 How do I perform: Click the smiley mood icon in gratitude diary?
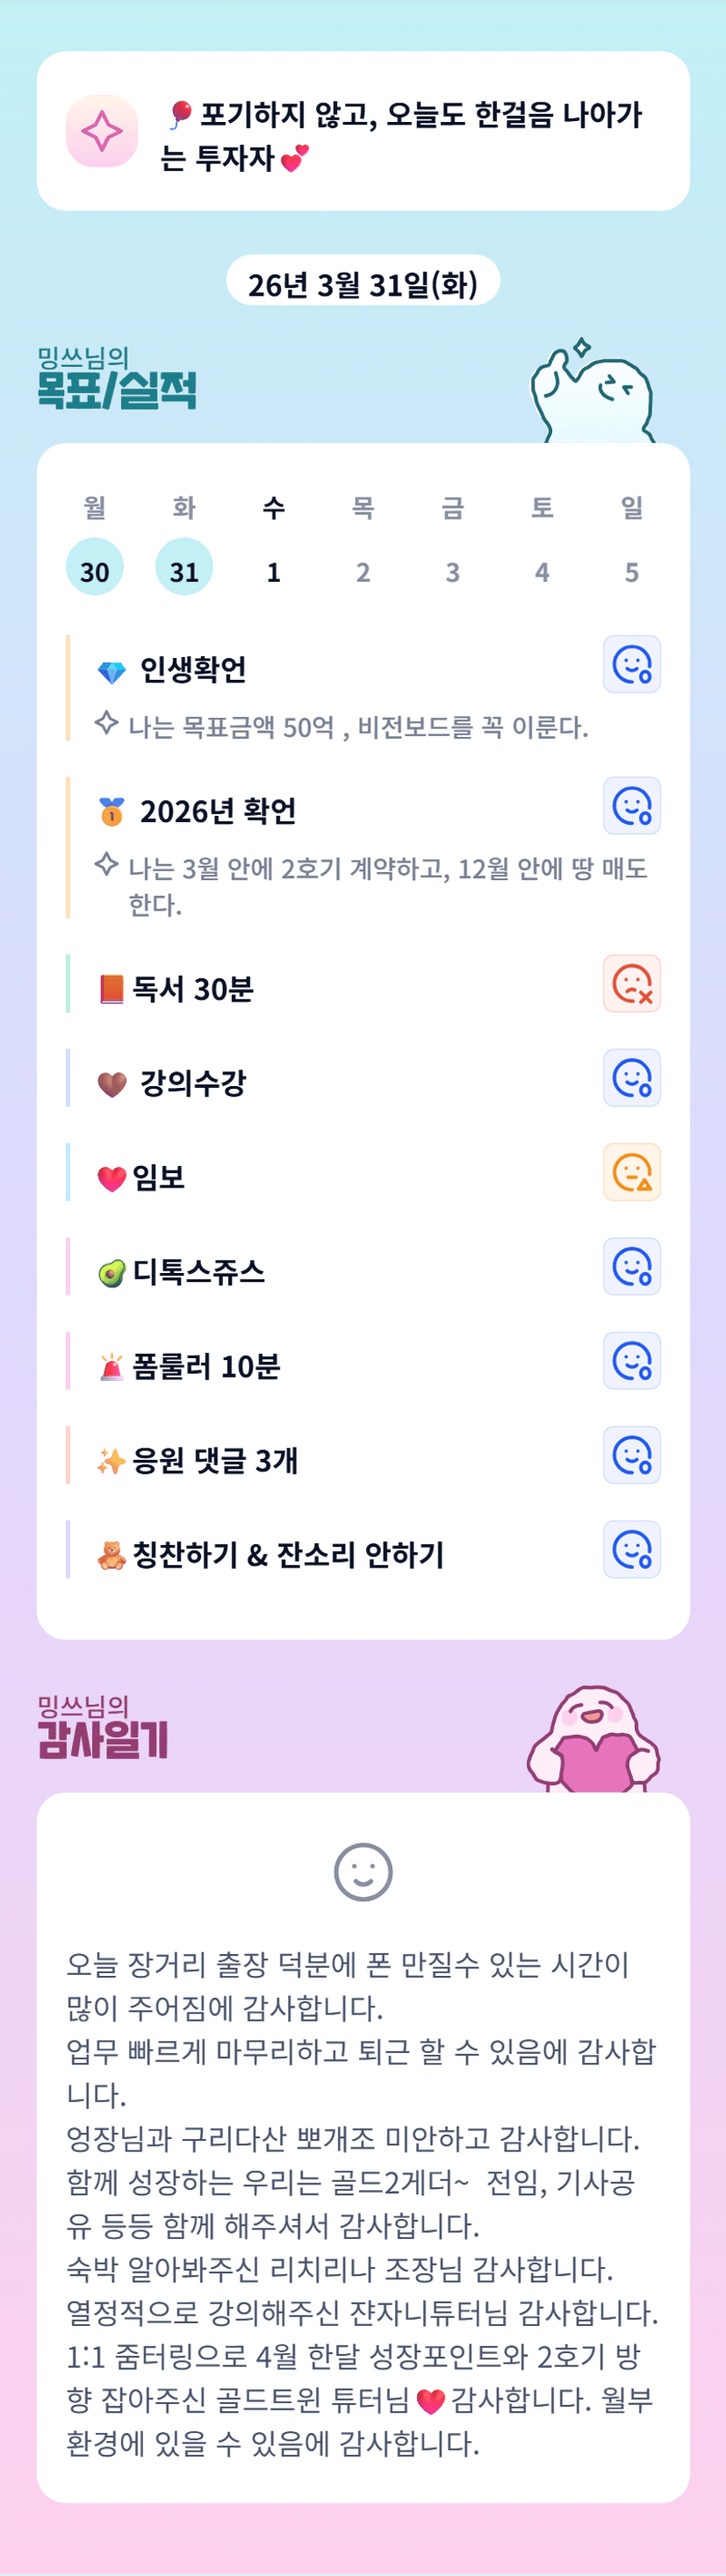coord(363,1872)
